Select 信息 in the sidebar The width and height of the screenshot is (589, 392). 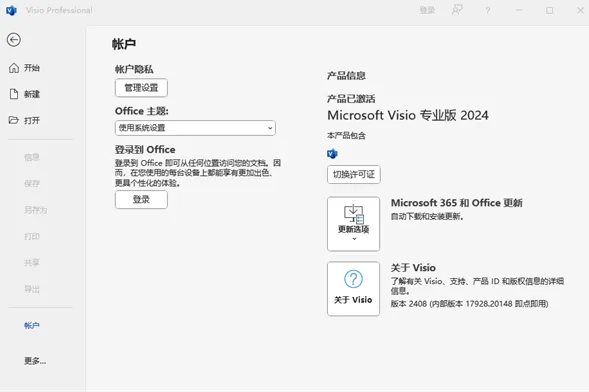pyautogui.click(x=32, y=157)
